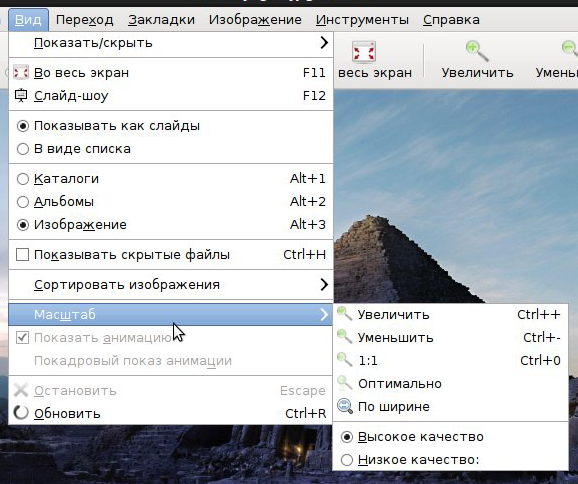Viewport: 578px width, 484px height.
Task: Select Показывать как слайды radio option
Action: [23, 126]
